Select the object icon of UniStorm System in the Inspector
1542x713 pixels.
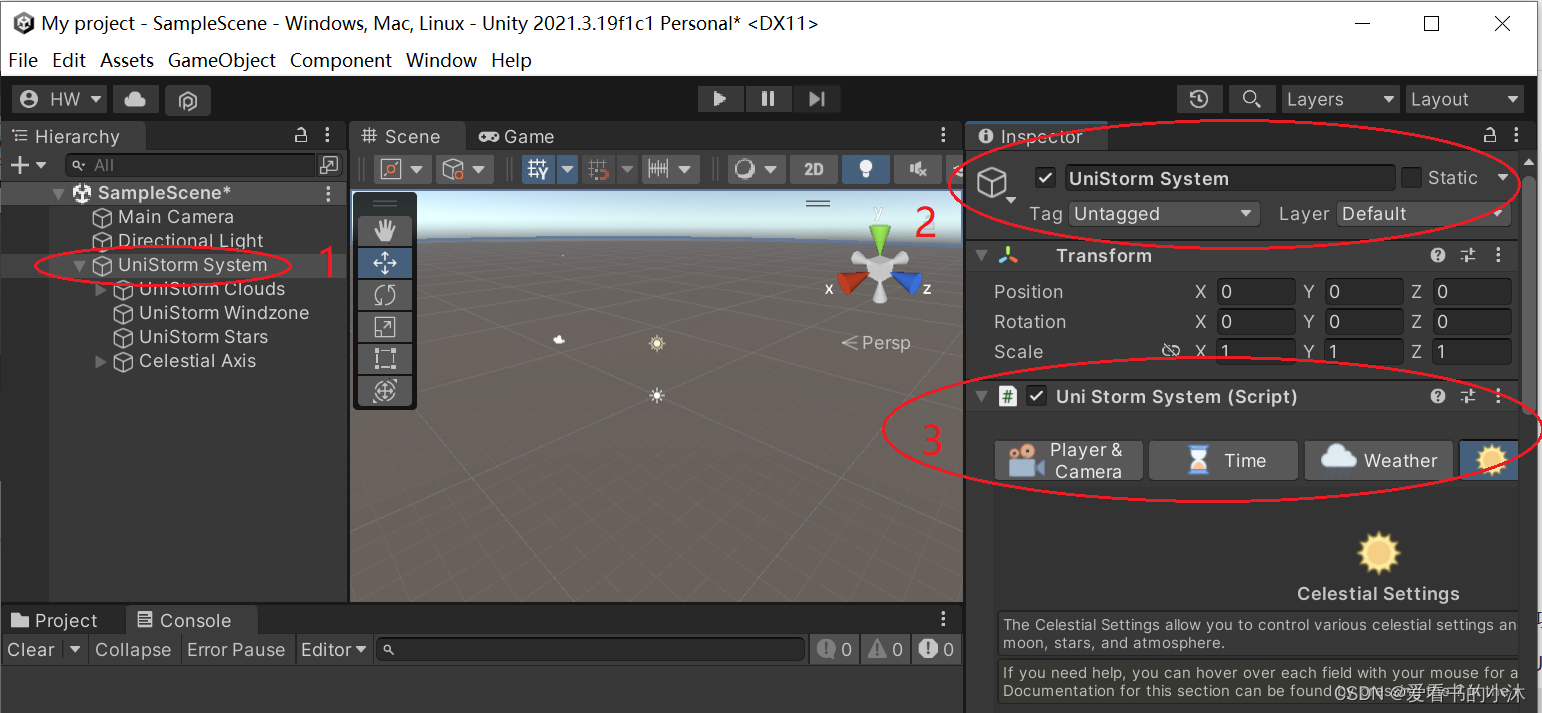click(991, 183)
